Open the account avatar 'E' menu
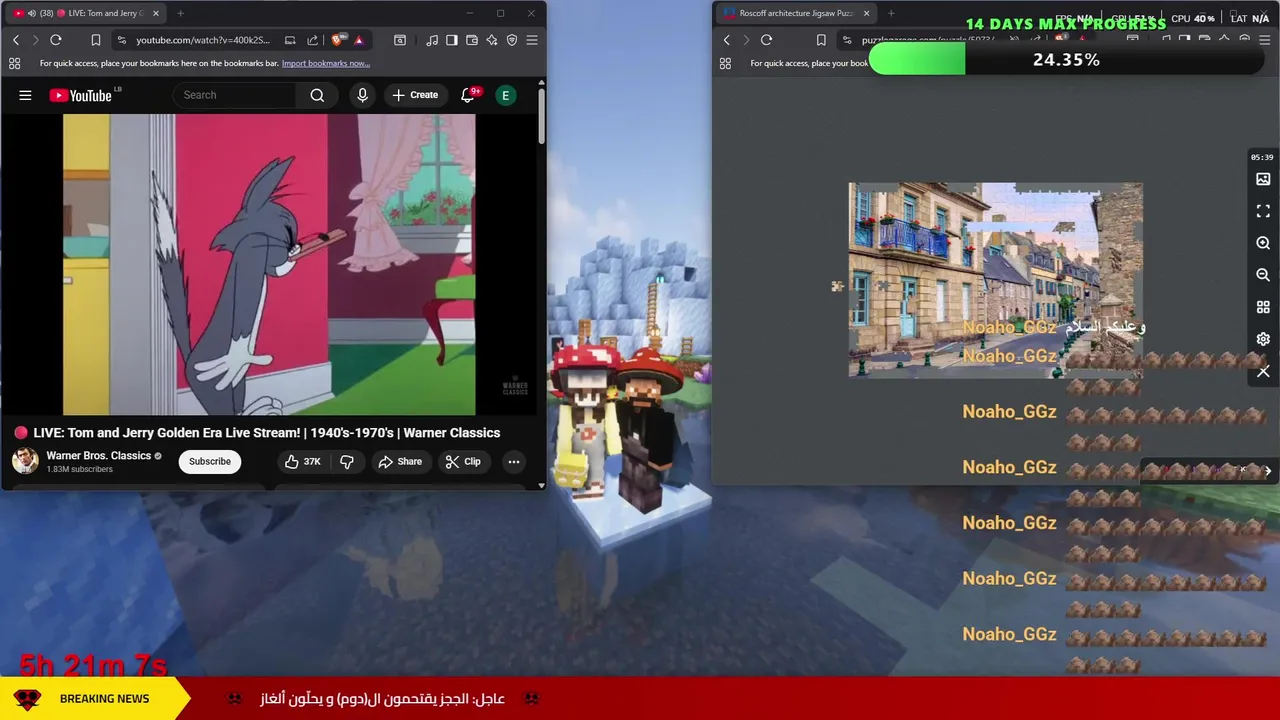 (x=506, y=95)
